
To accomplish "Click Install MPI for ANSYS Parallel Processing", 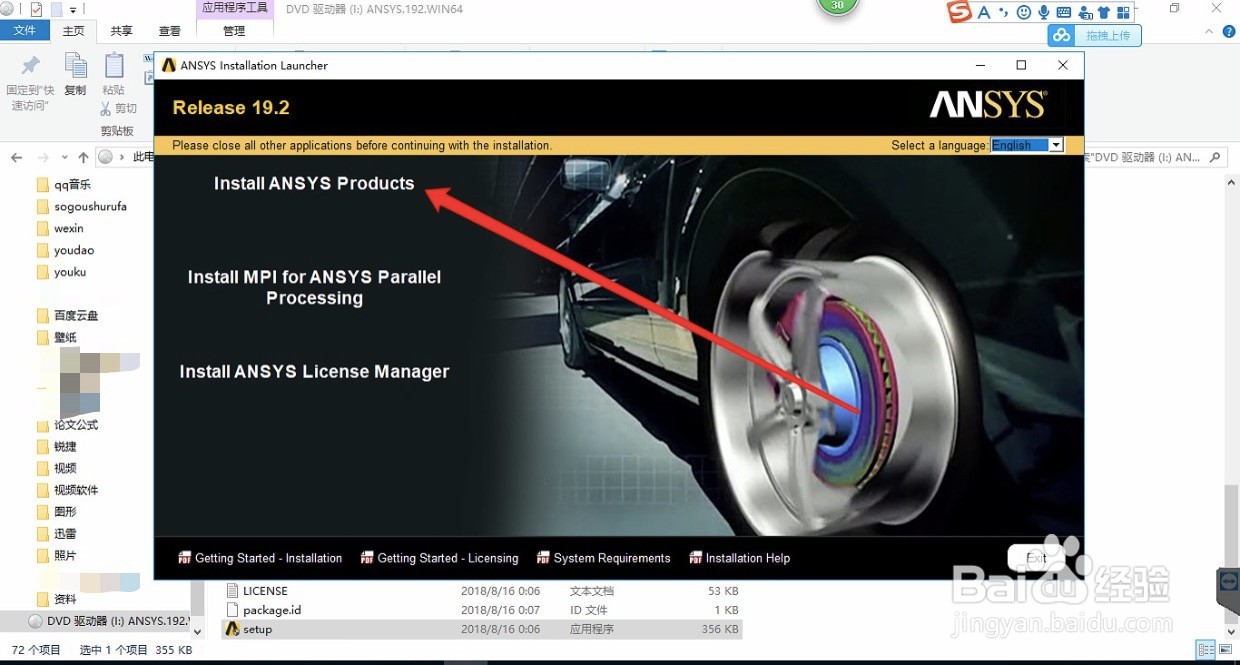I will (314, 287).
